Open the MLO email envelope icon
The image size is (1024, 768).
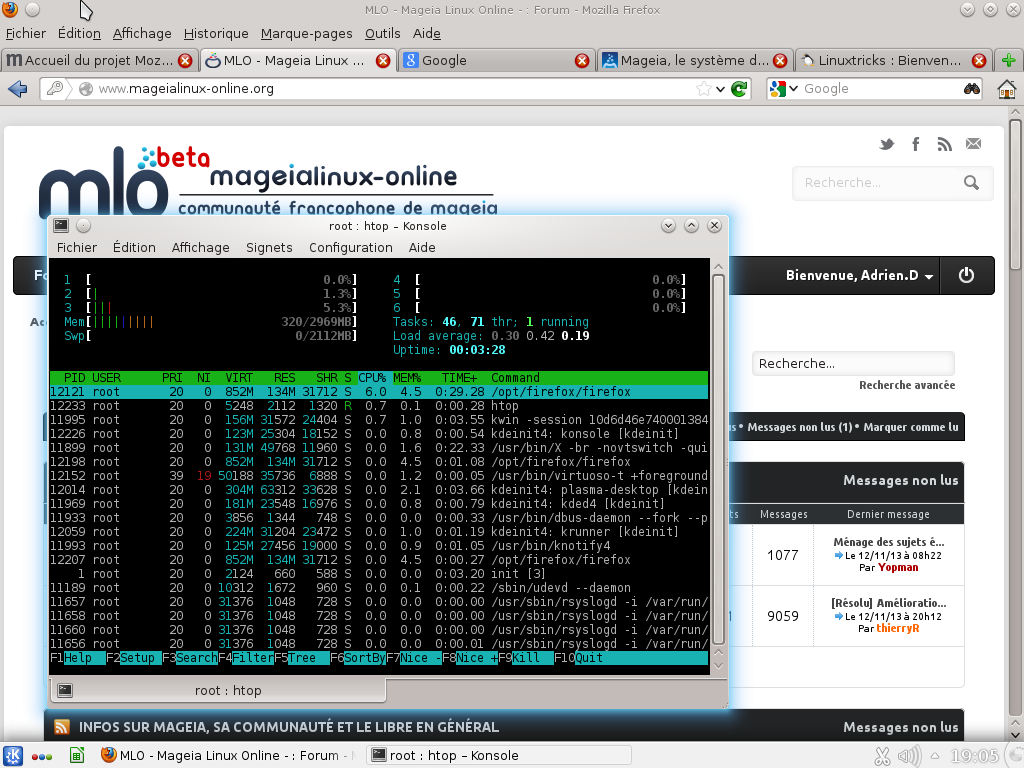click(973, 144)
